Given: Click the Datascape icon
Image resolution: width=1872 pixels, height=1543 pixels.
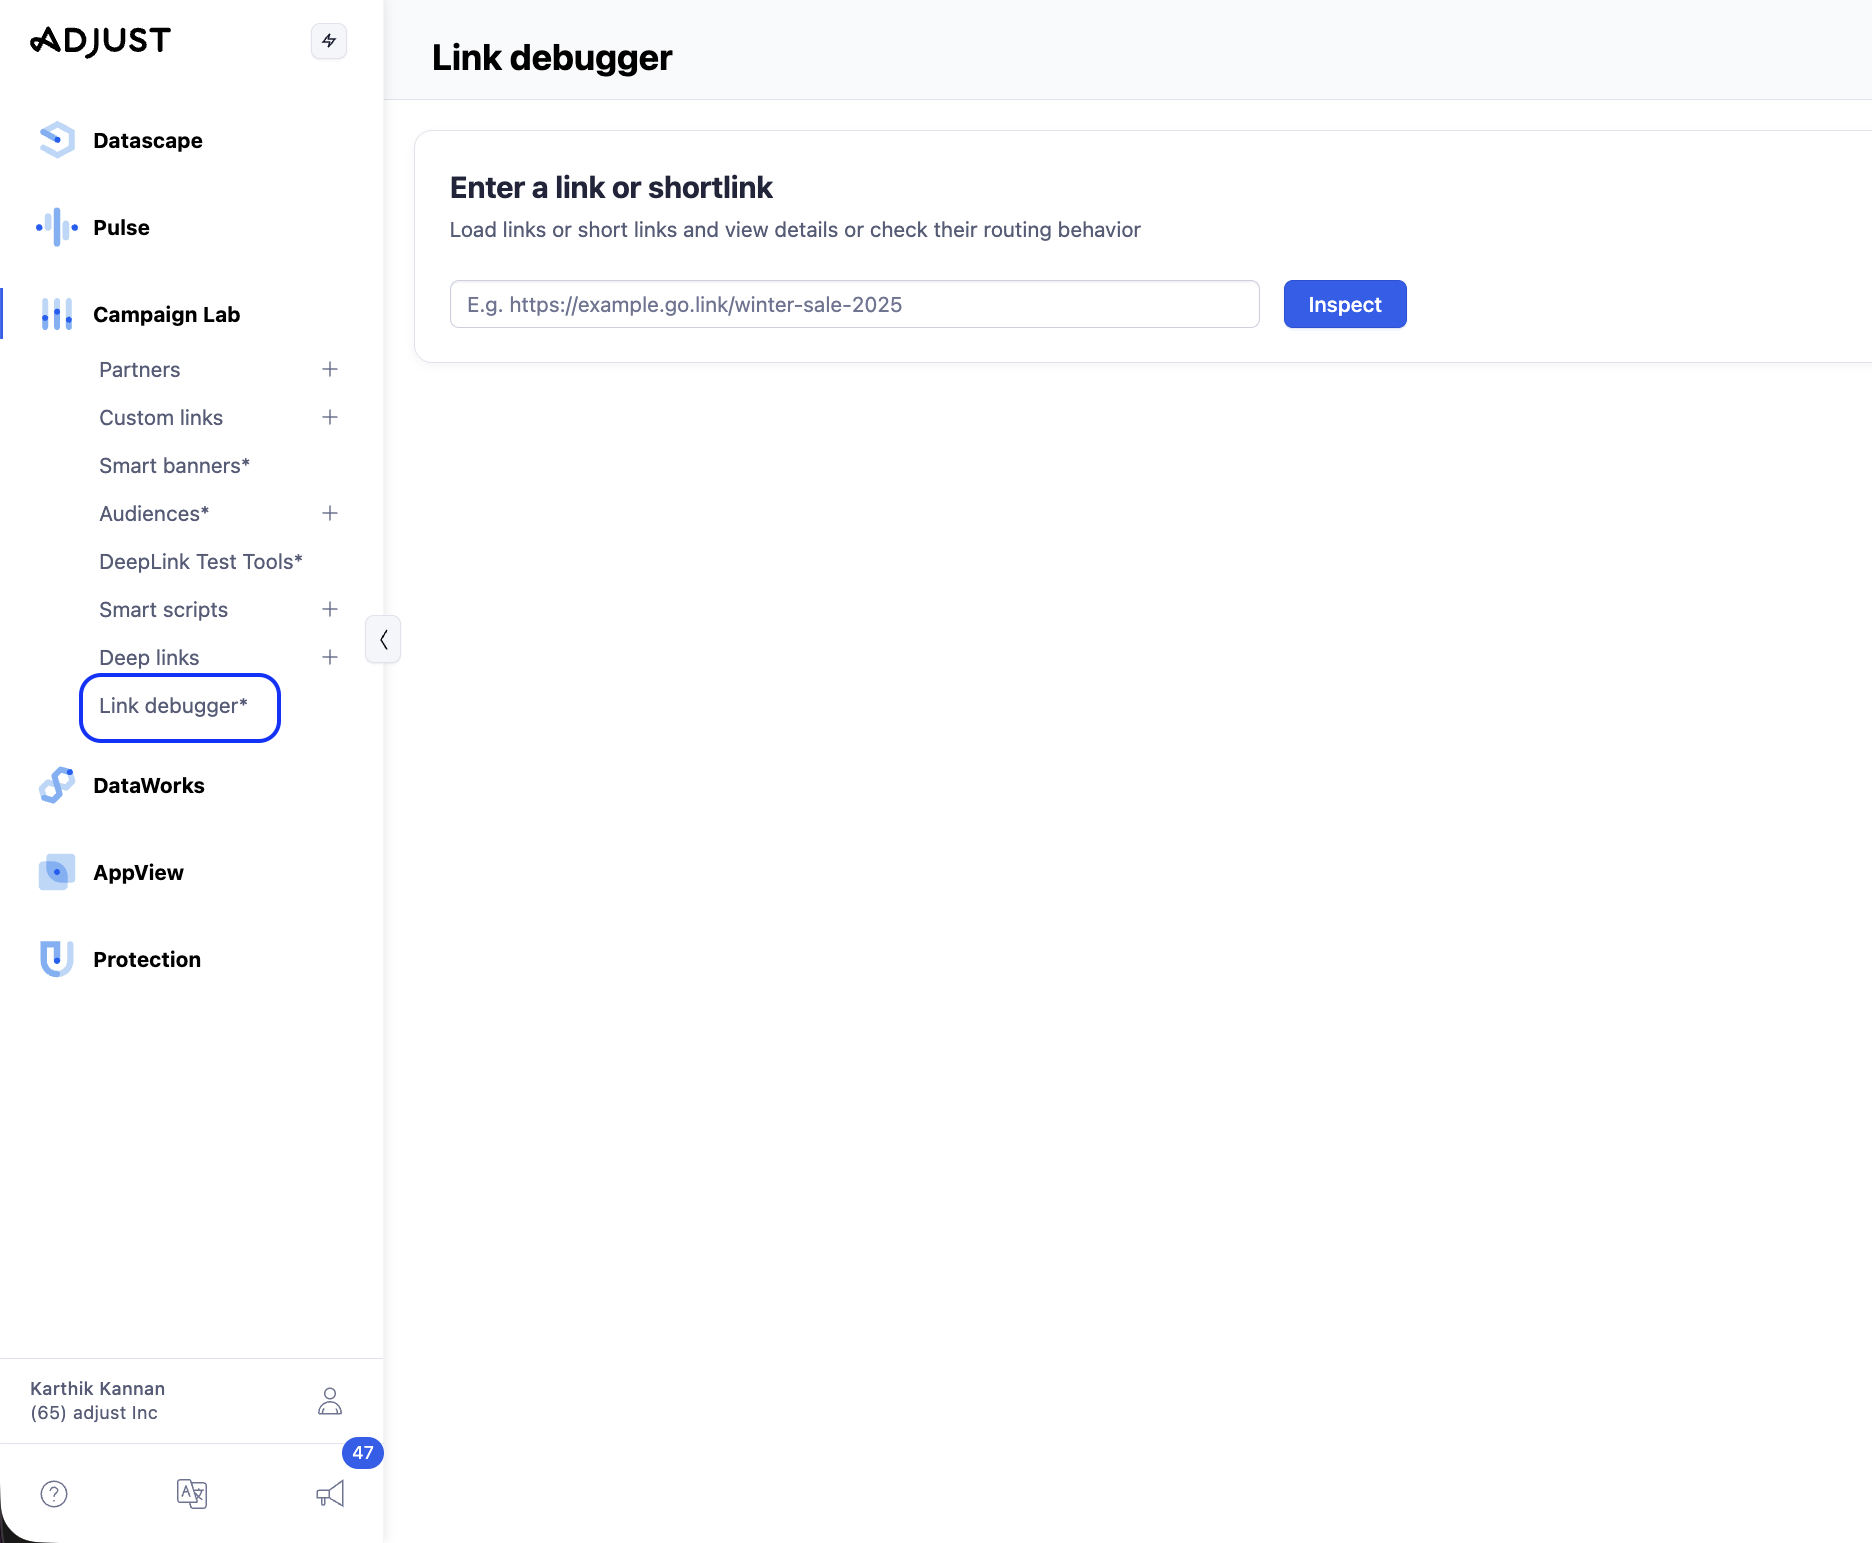Looking at the screenshot, I should click(57, 140).
